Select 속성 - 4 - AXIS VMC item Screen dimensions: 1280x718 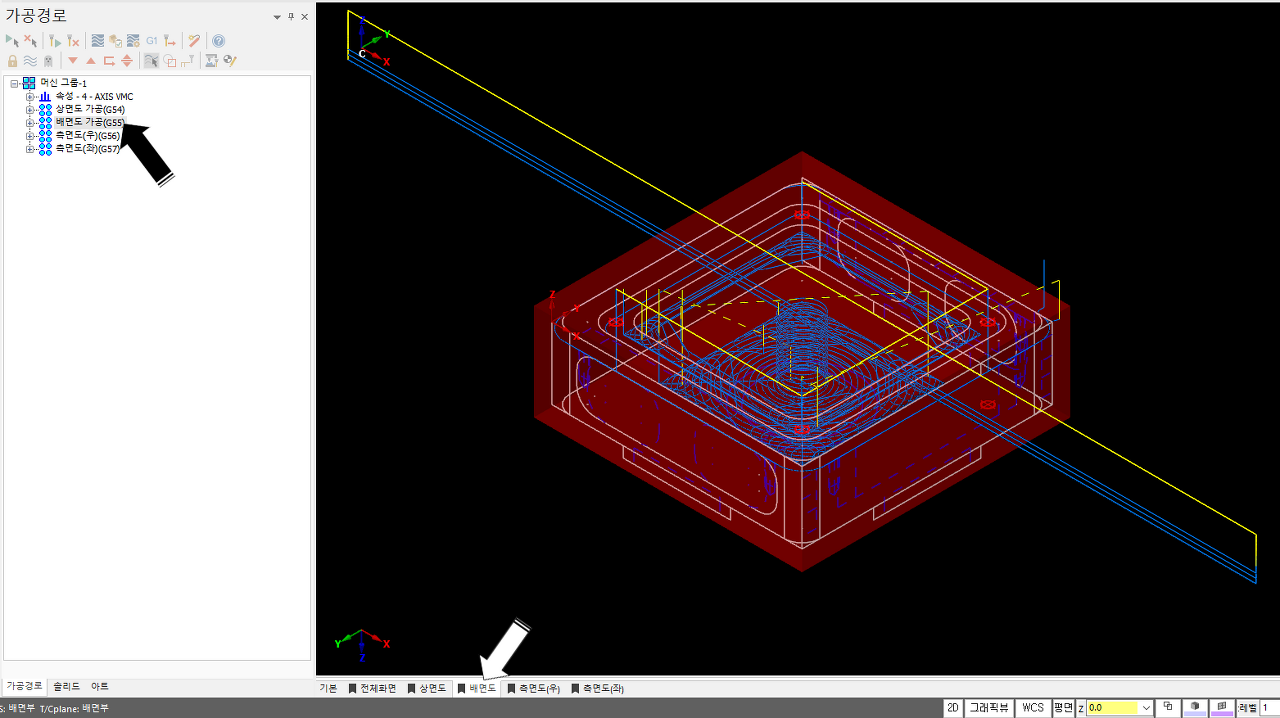[94, 96]
